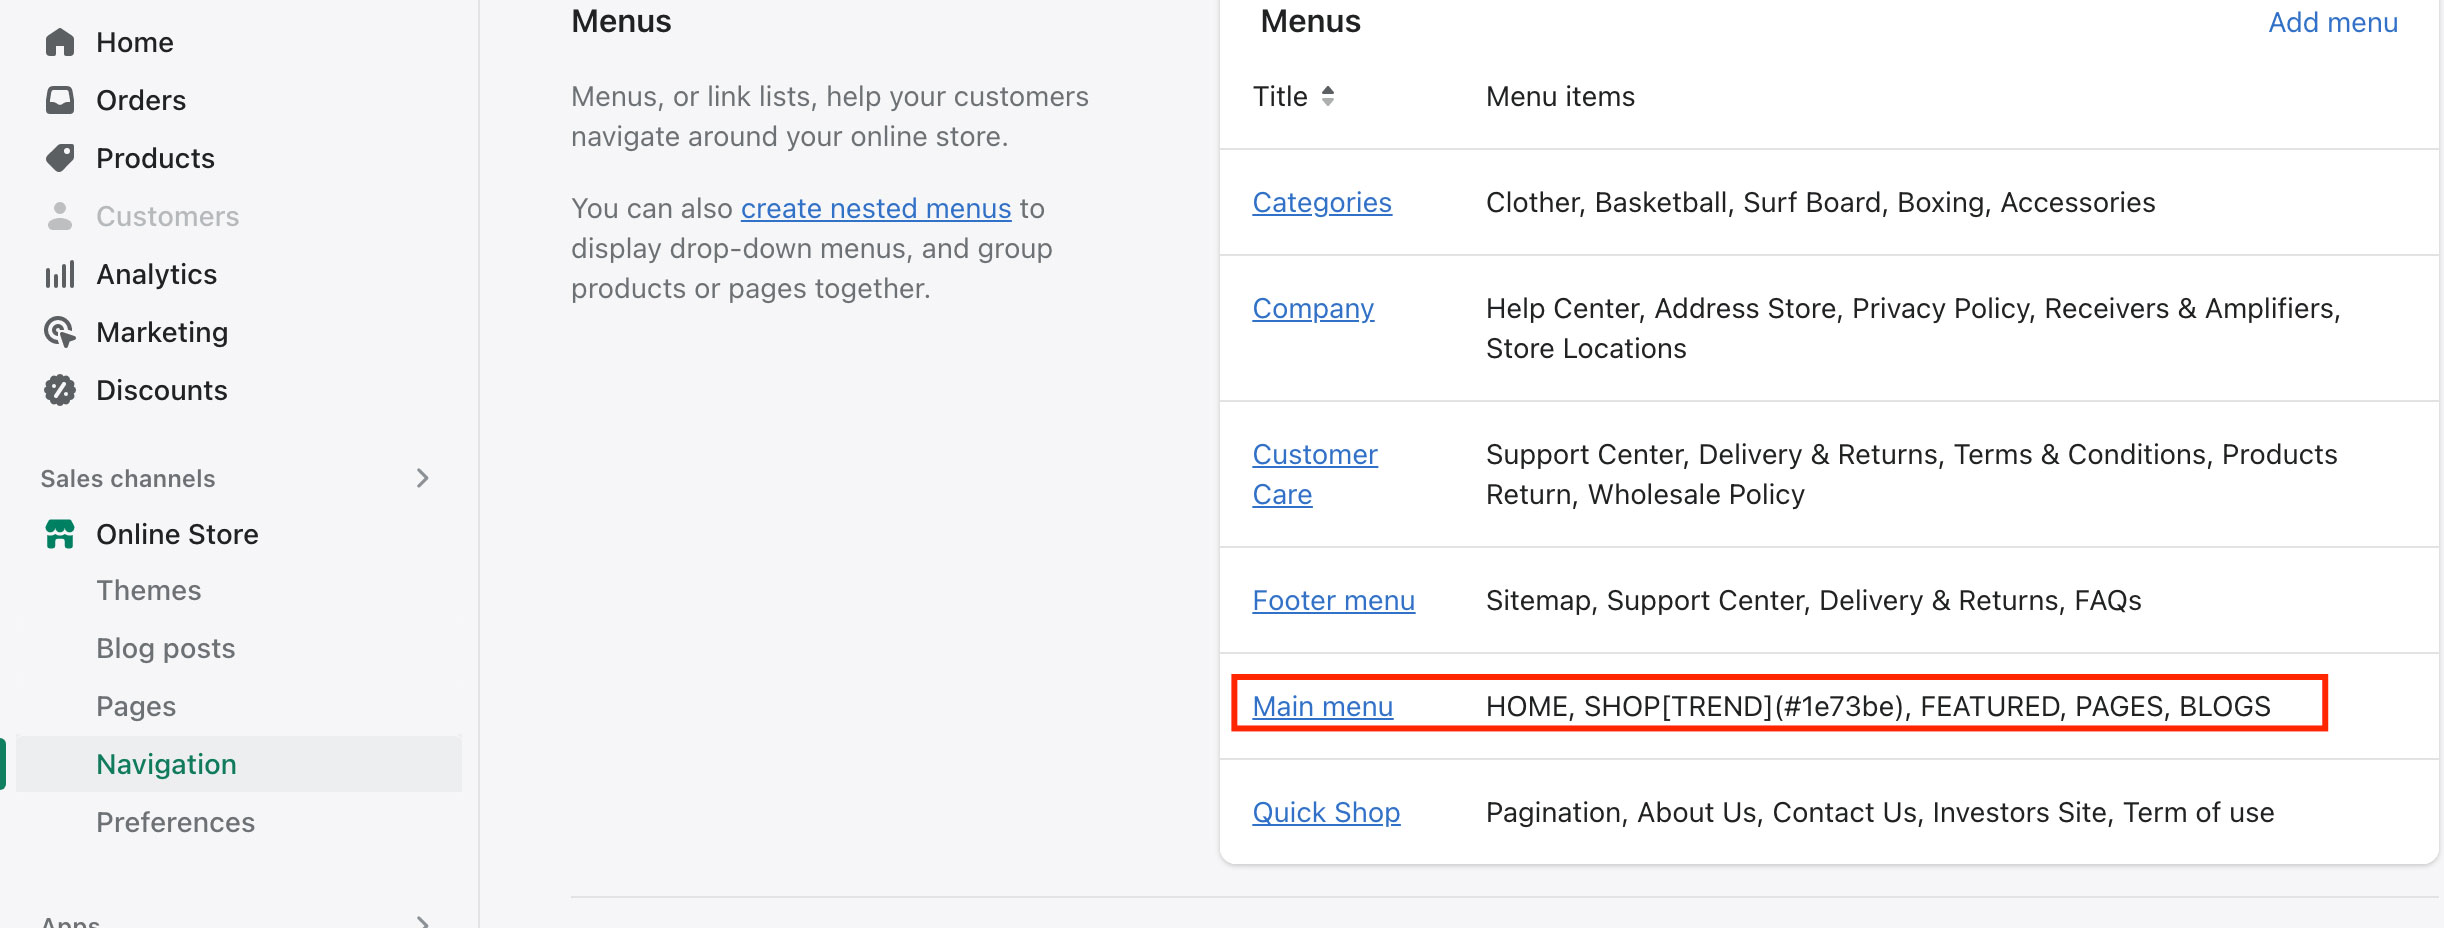Click the Marketing target icon
Screen dimensions: 2444x928
[60, 332]
